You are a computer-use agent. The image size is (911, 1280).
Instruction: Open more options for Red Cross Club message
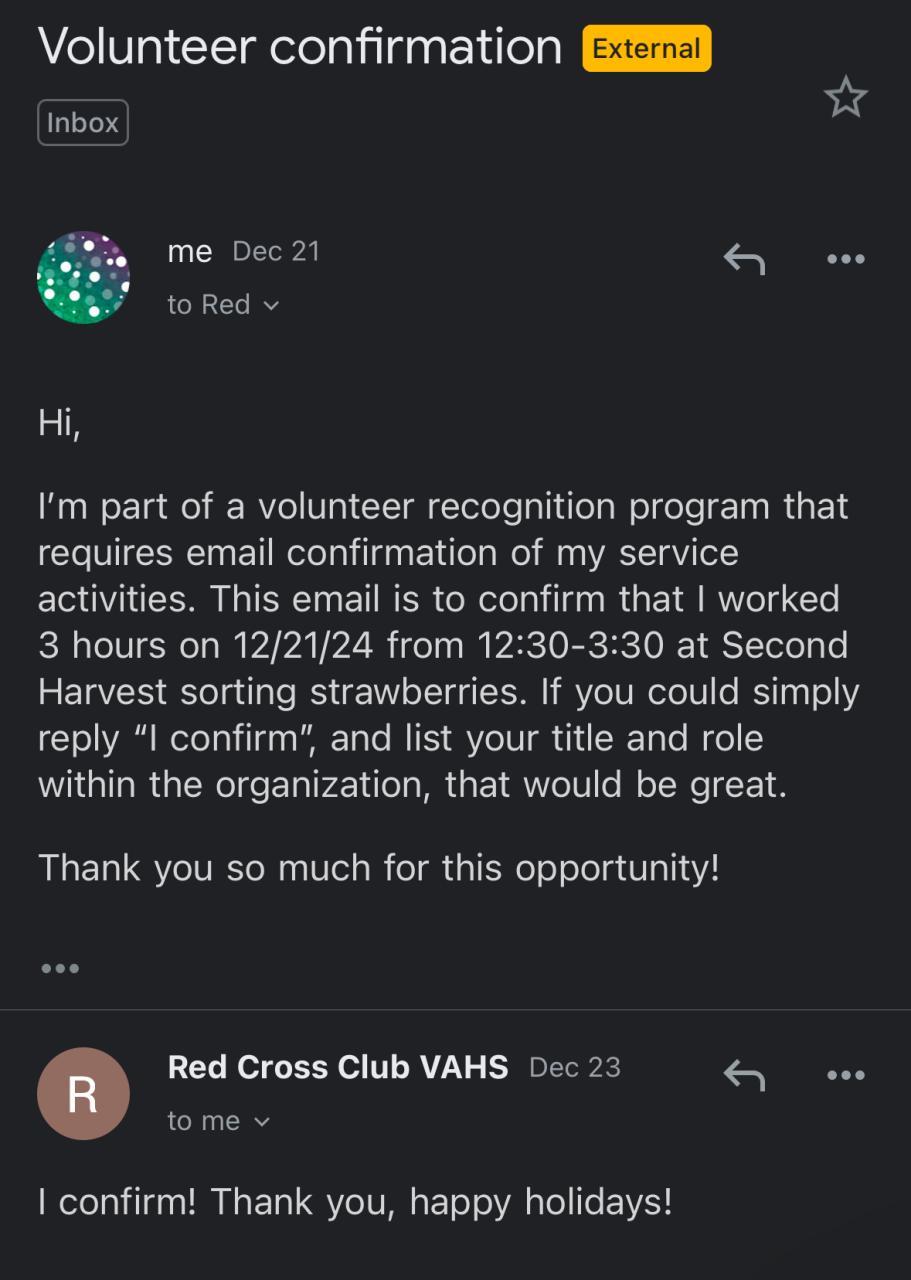845,1076
